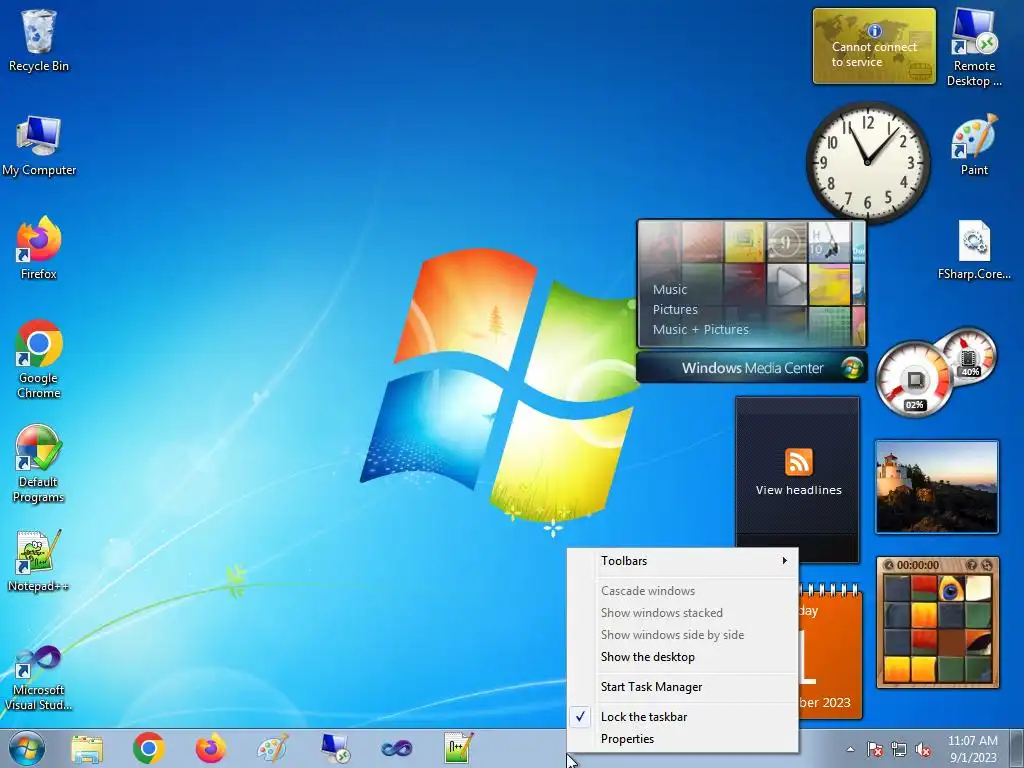Click Show windows stacked entry
This screenshot has width=1024, height=768.
[x=682, y=613]
